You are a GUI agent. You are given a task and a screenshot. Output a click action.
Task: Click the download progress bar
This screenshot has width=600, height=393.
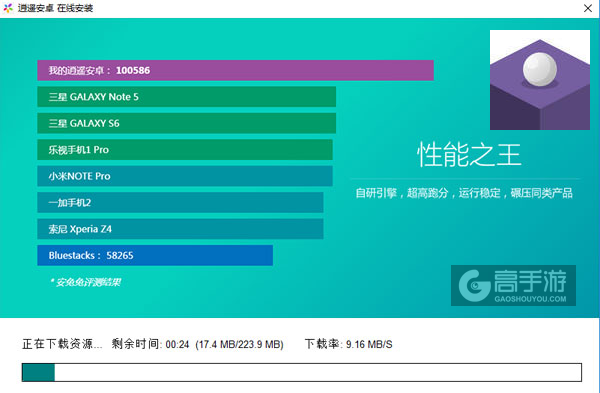click(x=302, y=372)
